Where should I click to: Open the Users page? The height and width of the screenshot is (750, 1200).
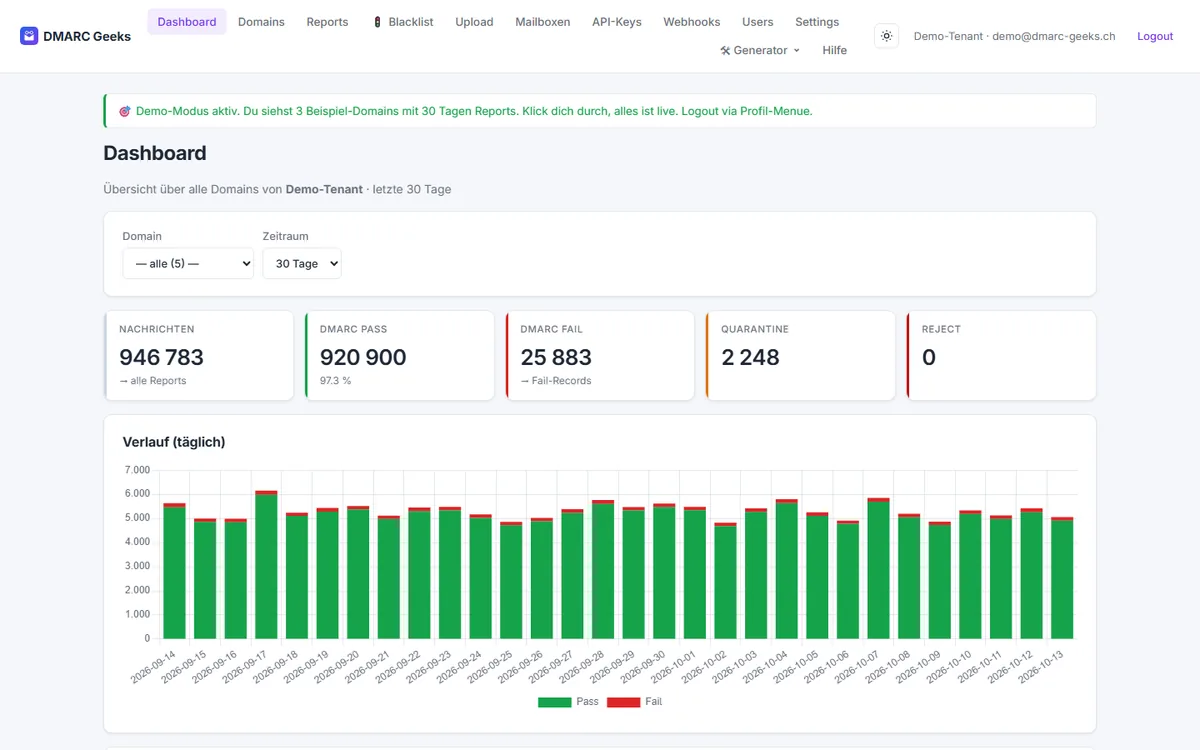click(758, 22)
